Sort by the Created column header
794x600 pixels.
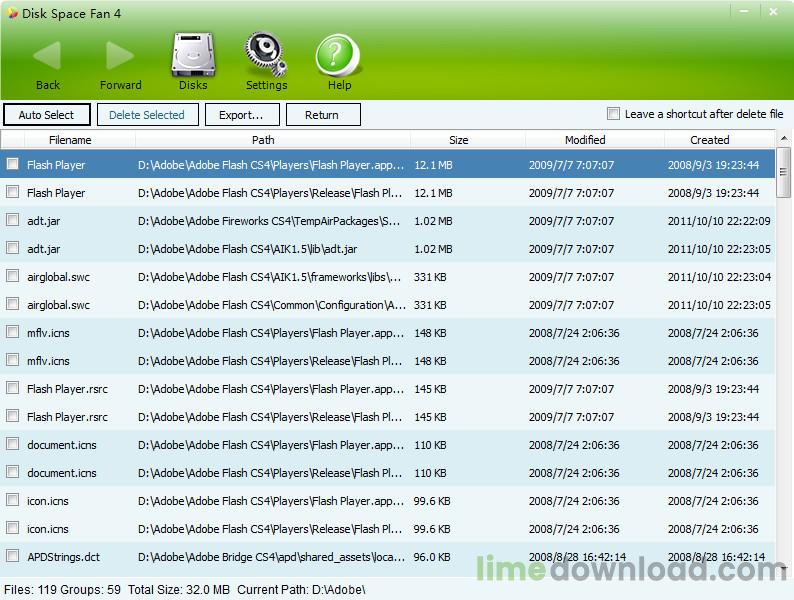710,140
